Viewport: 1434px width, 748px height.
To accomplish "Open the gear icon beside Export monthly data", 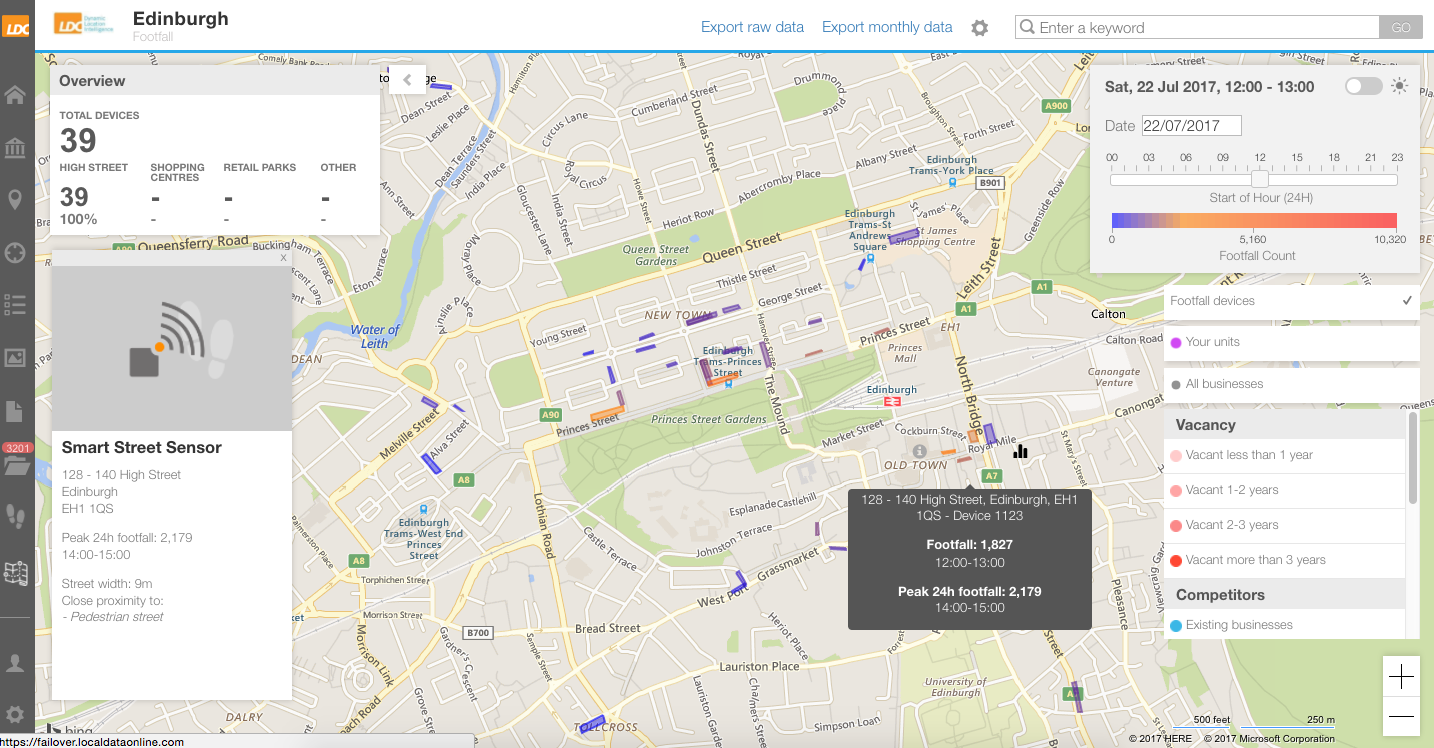I will click(980, 28).
